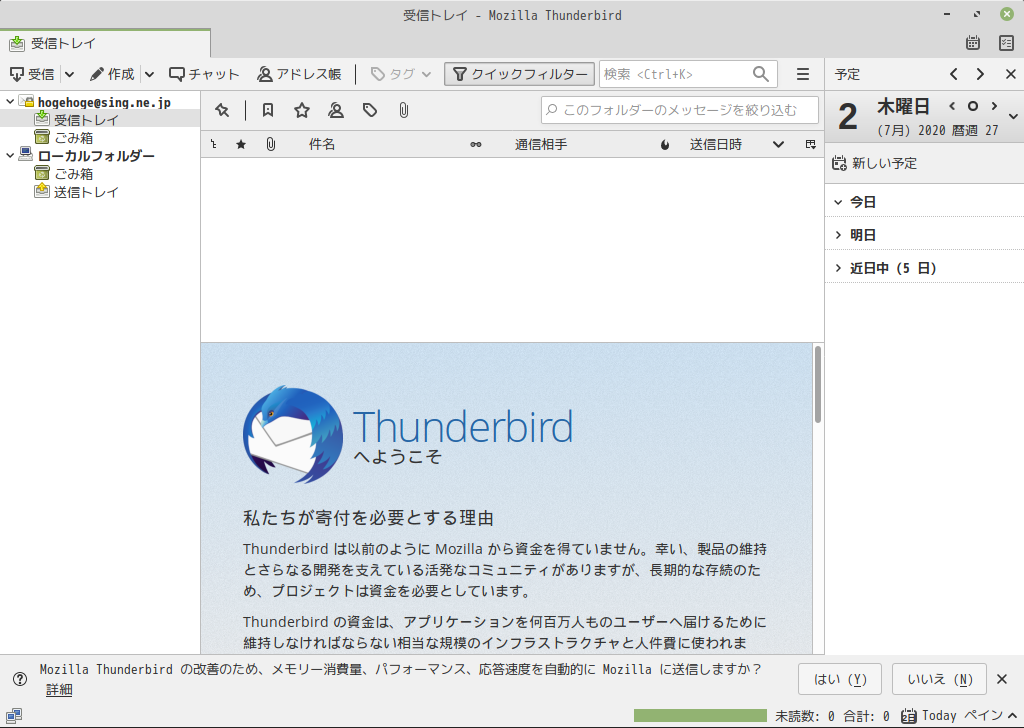Click 作成 to compose a message
This screenshot has width=1024, height=728.
click(x=112, y=74)
